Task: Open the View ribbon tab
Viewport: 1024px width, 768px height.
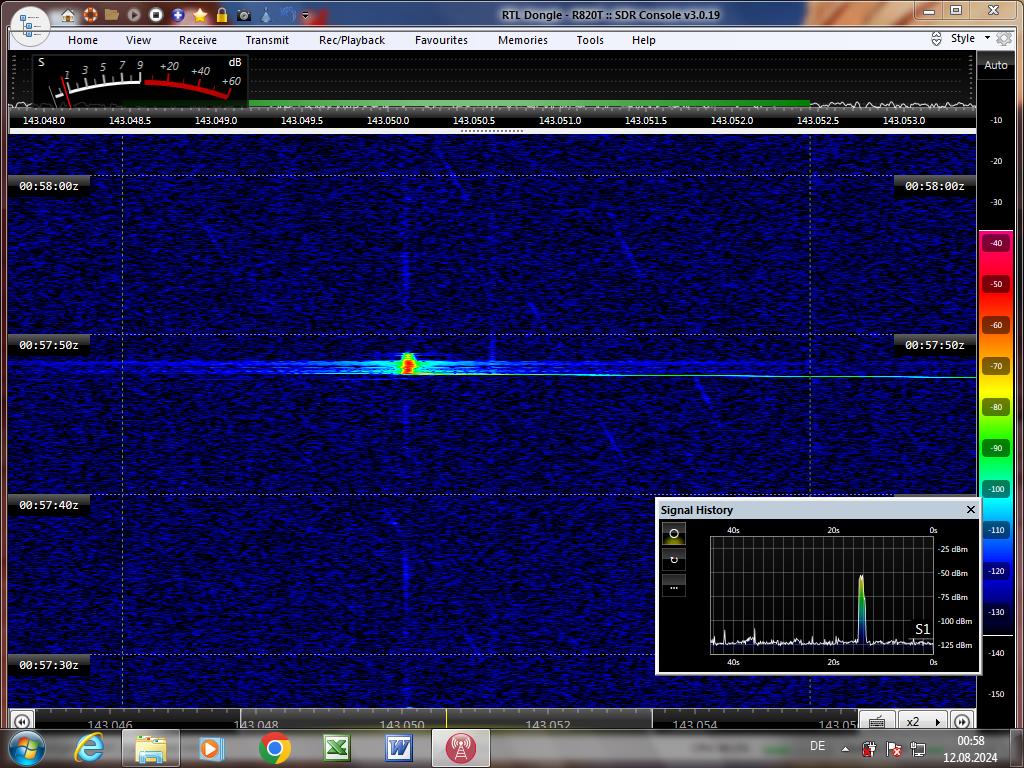Action: coord(138,40)
